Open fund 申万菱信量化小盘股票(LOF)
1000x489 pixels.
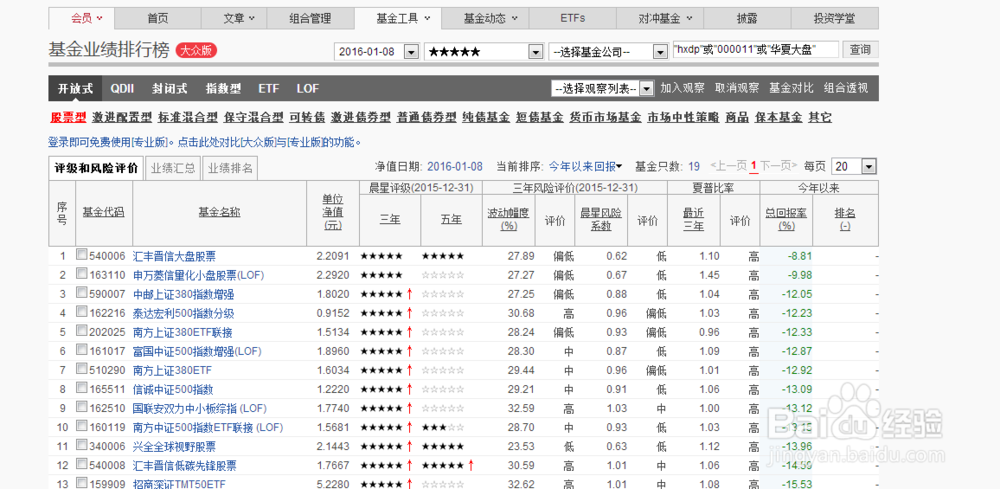click(x=198, y=275)
